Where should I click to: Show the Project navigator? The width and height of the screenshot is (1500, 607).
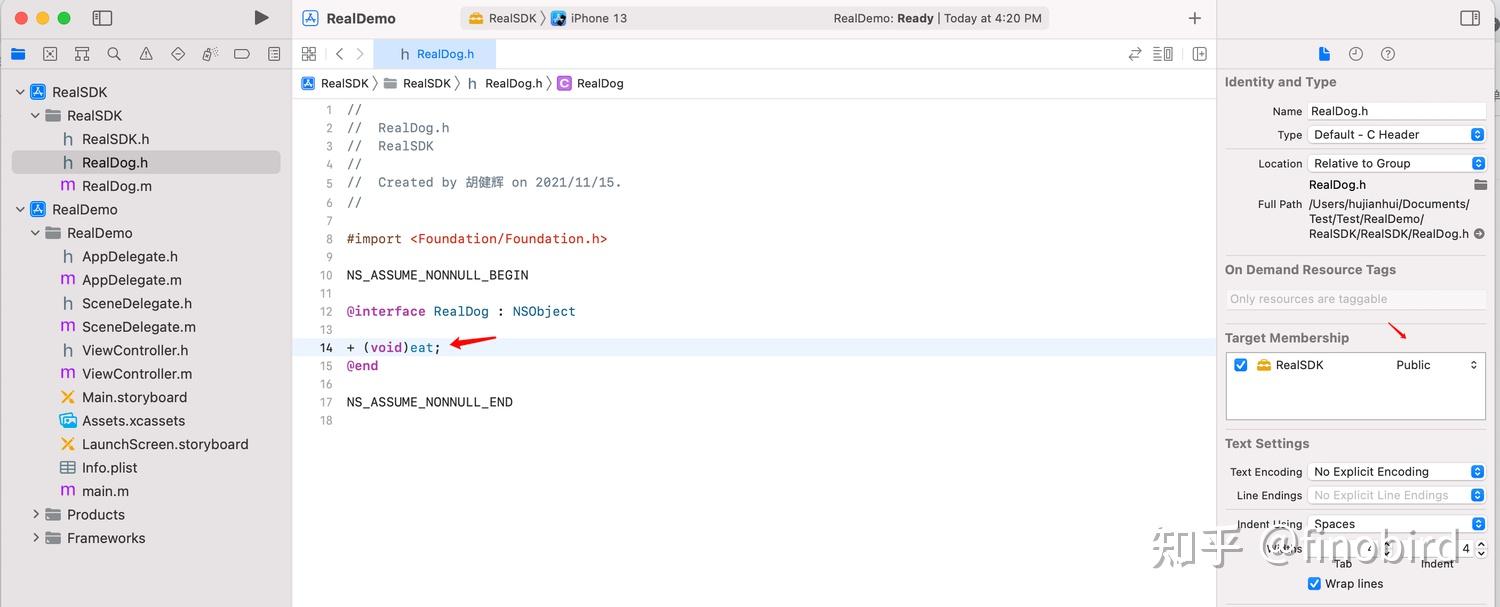pyautogui.click(x=18, y=54)
